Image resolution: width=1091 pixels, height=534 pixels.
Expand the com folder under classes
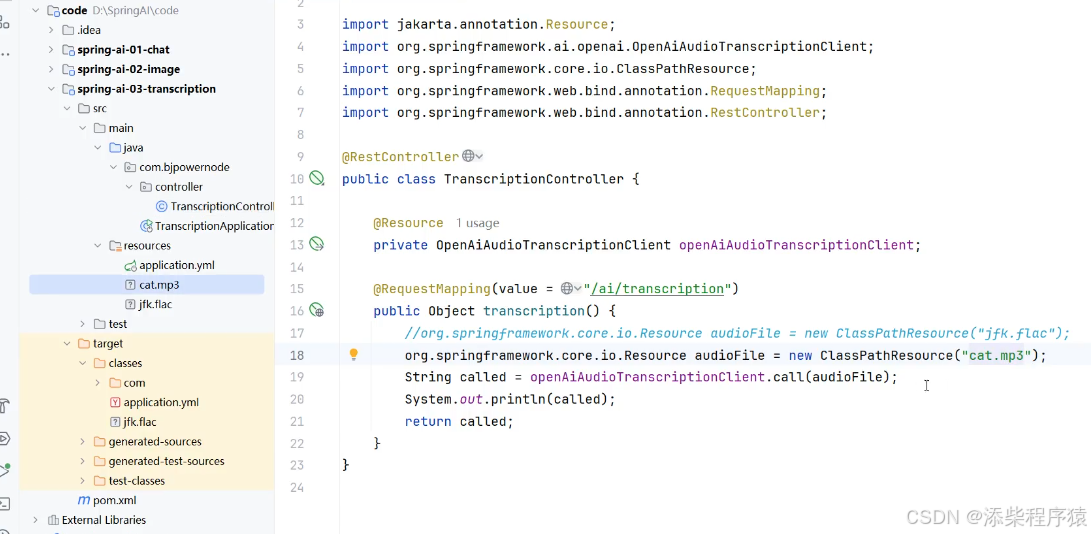97,383
